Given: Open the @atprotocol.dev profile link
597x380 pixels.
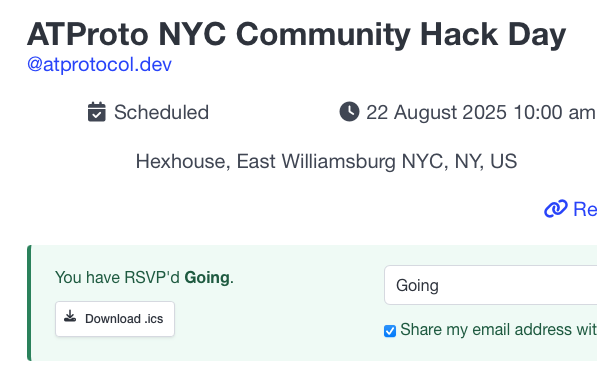Looking at the screenshot, I should tap(99, 64).
